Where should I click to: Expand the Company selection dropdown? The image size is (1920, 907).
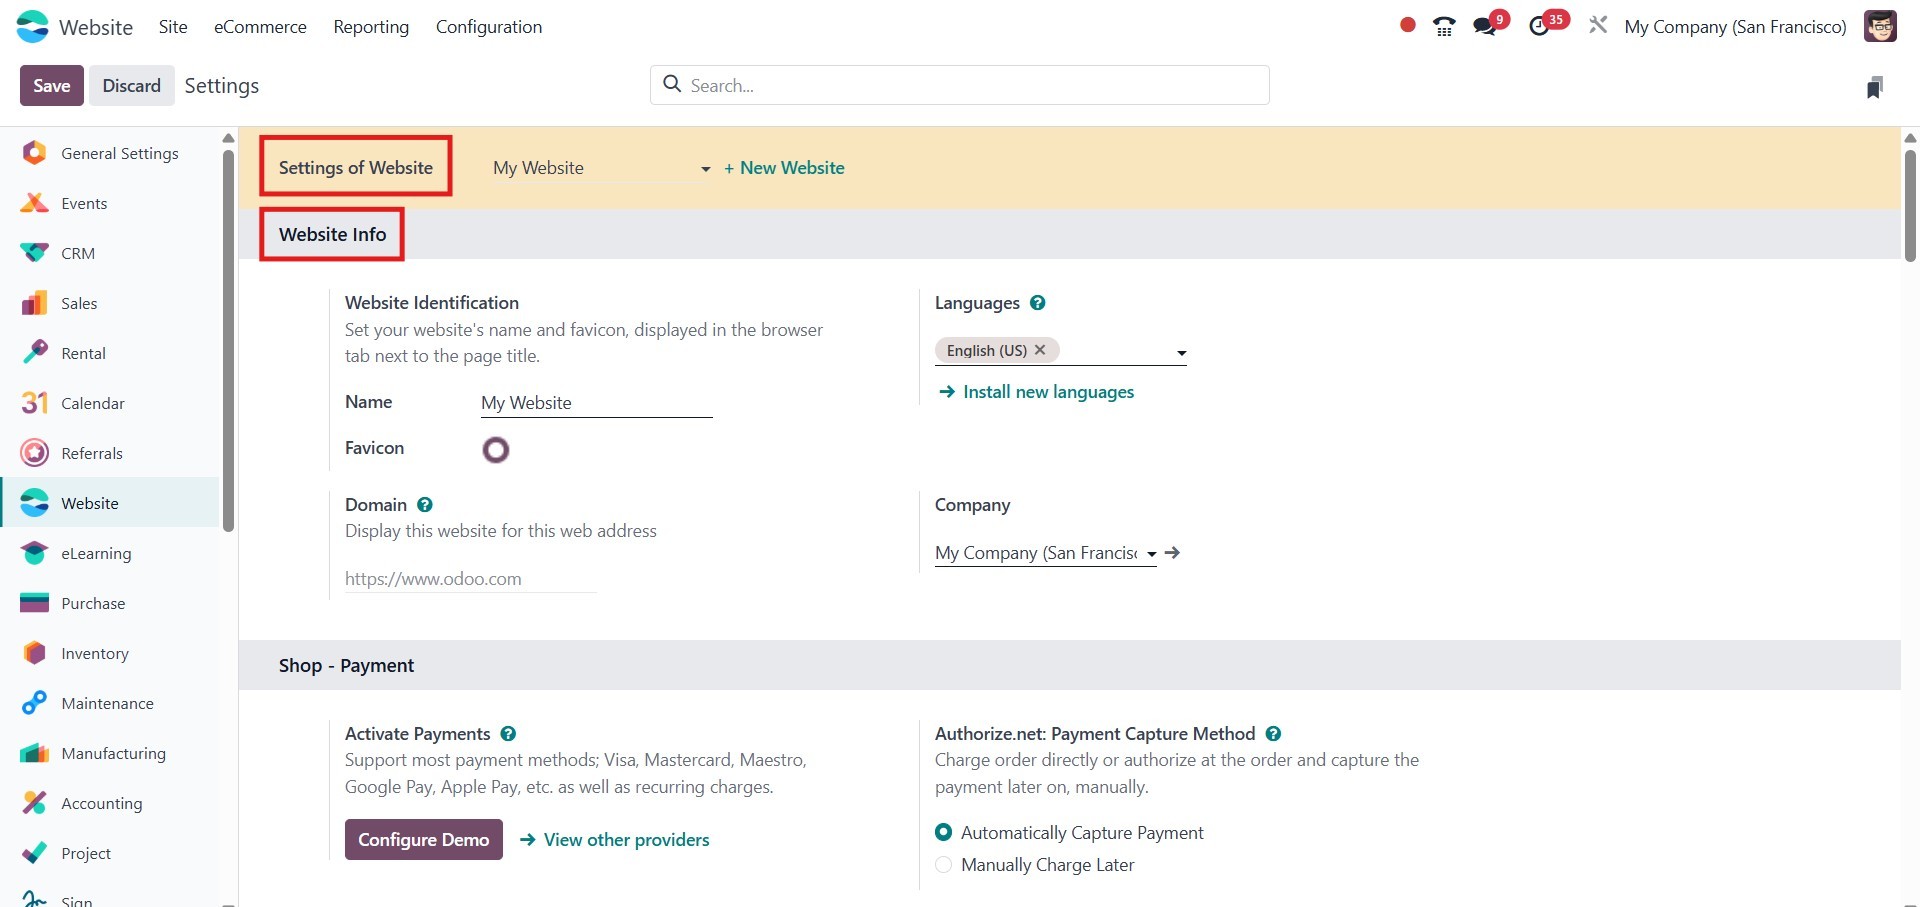coord(1151,554)
